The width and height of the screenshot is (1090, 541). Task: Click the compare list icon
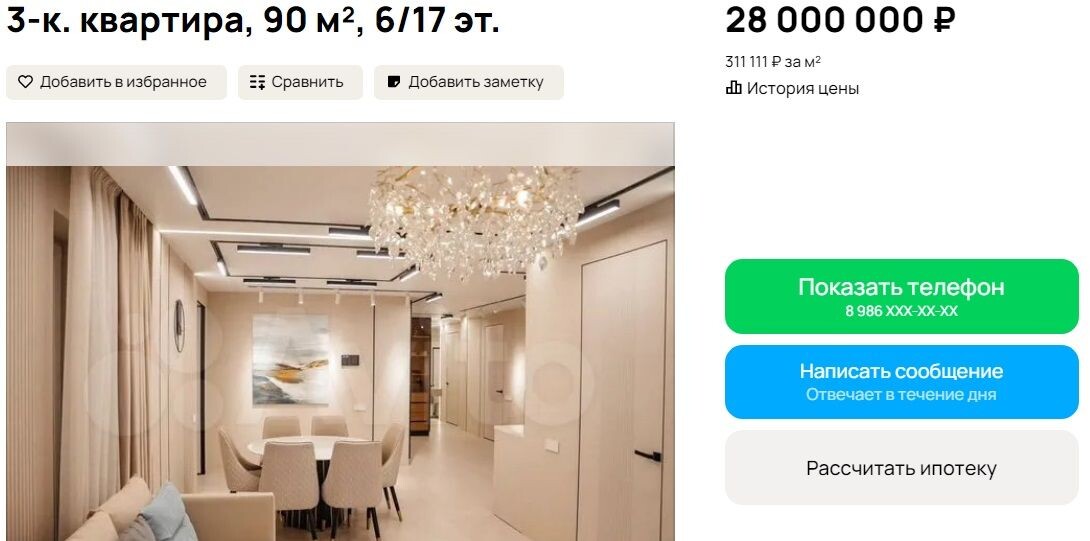tap(257, 82)
